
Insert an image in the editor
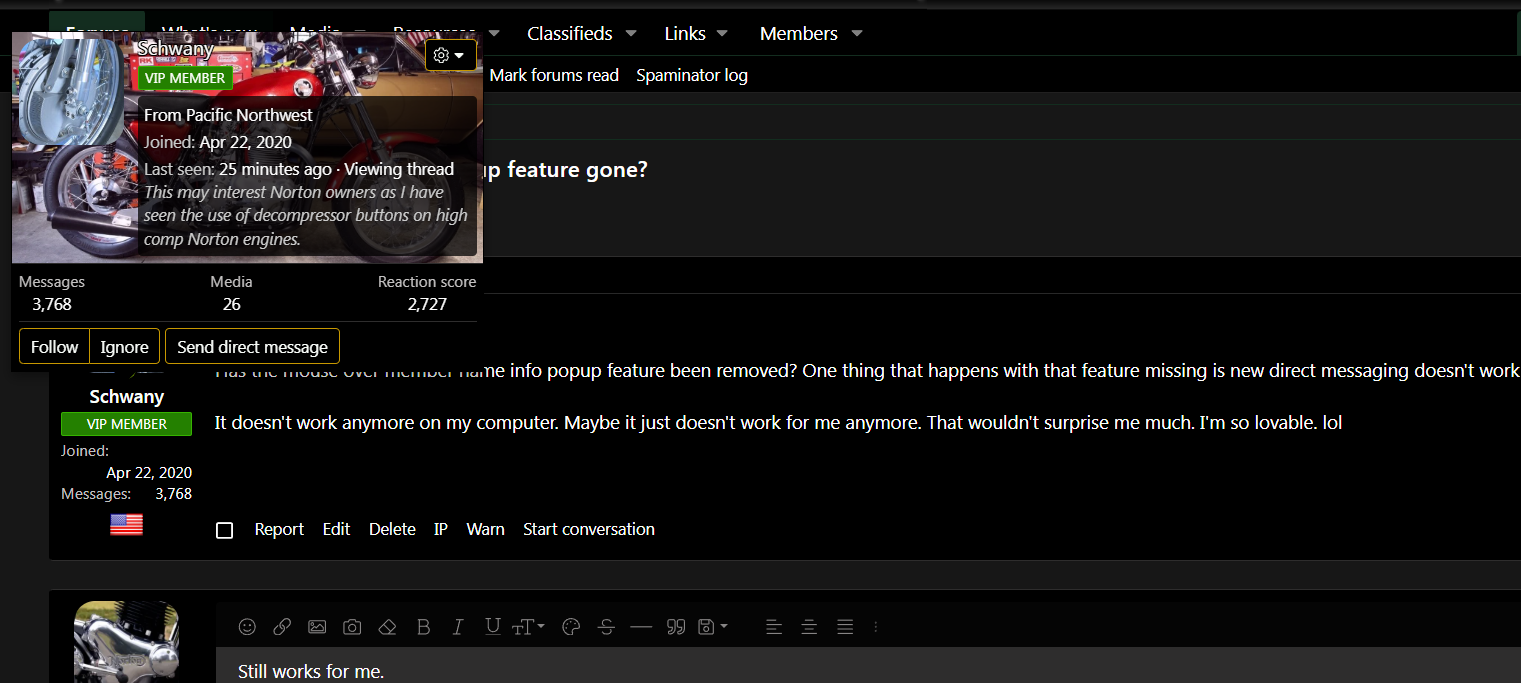[x=317, y=627]
